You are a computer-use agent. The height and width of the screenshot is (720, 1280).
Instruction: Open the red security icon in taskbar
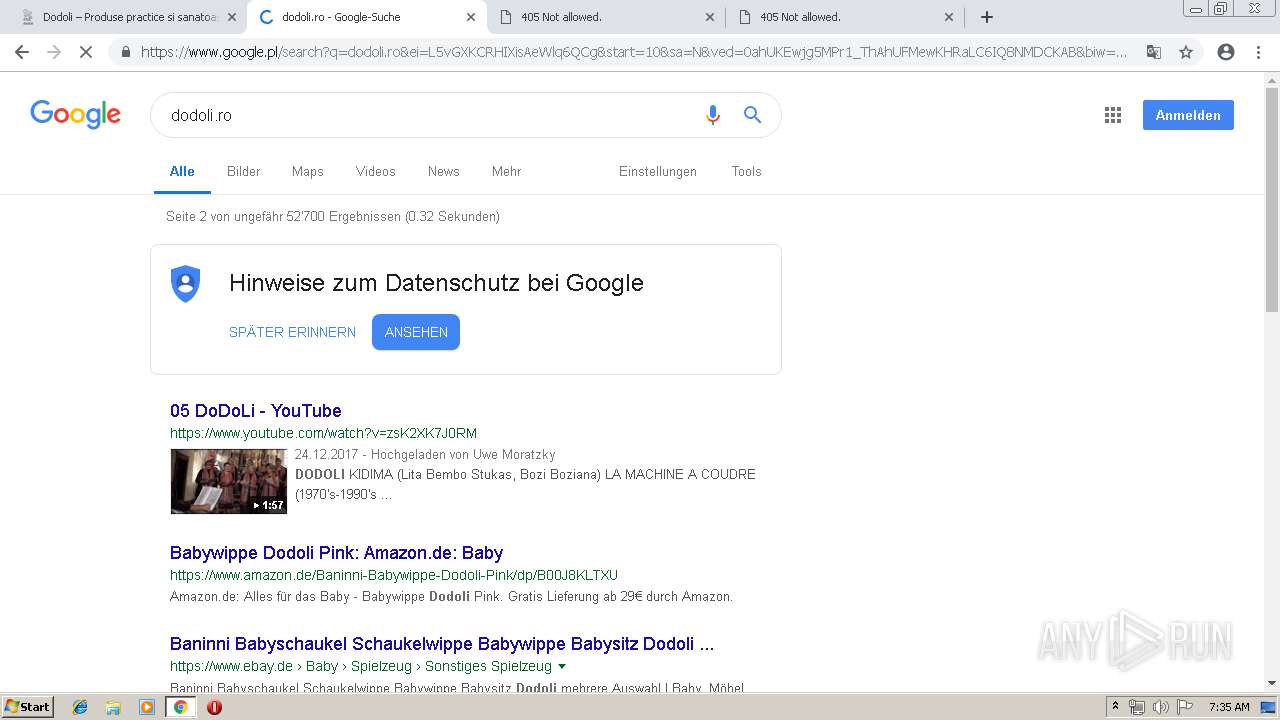coord(214,707)
